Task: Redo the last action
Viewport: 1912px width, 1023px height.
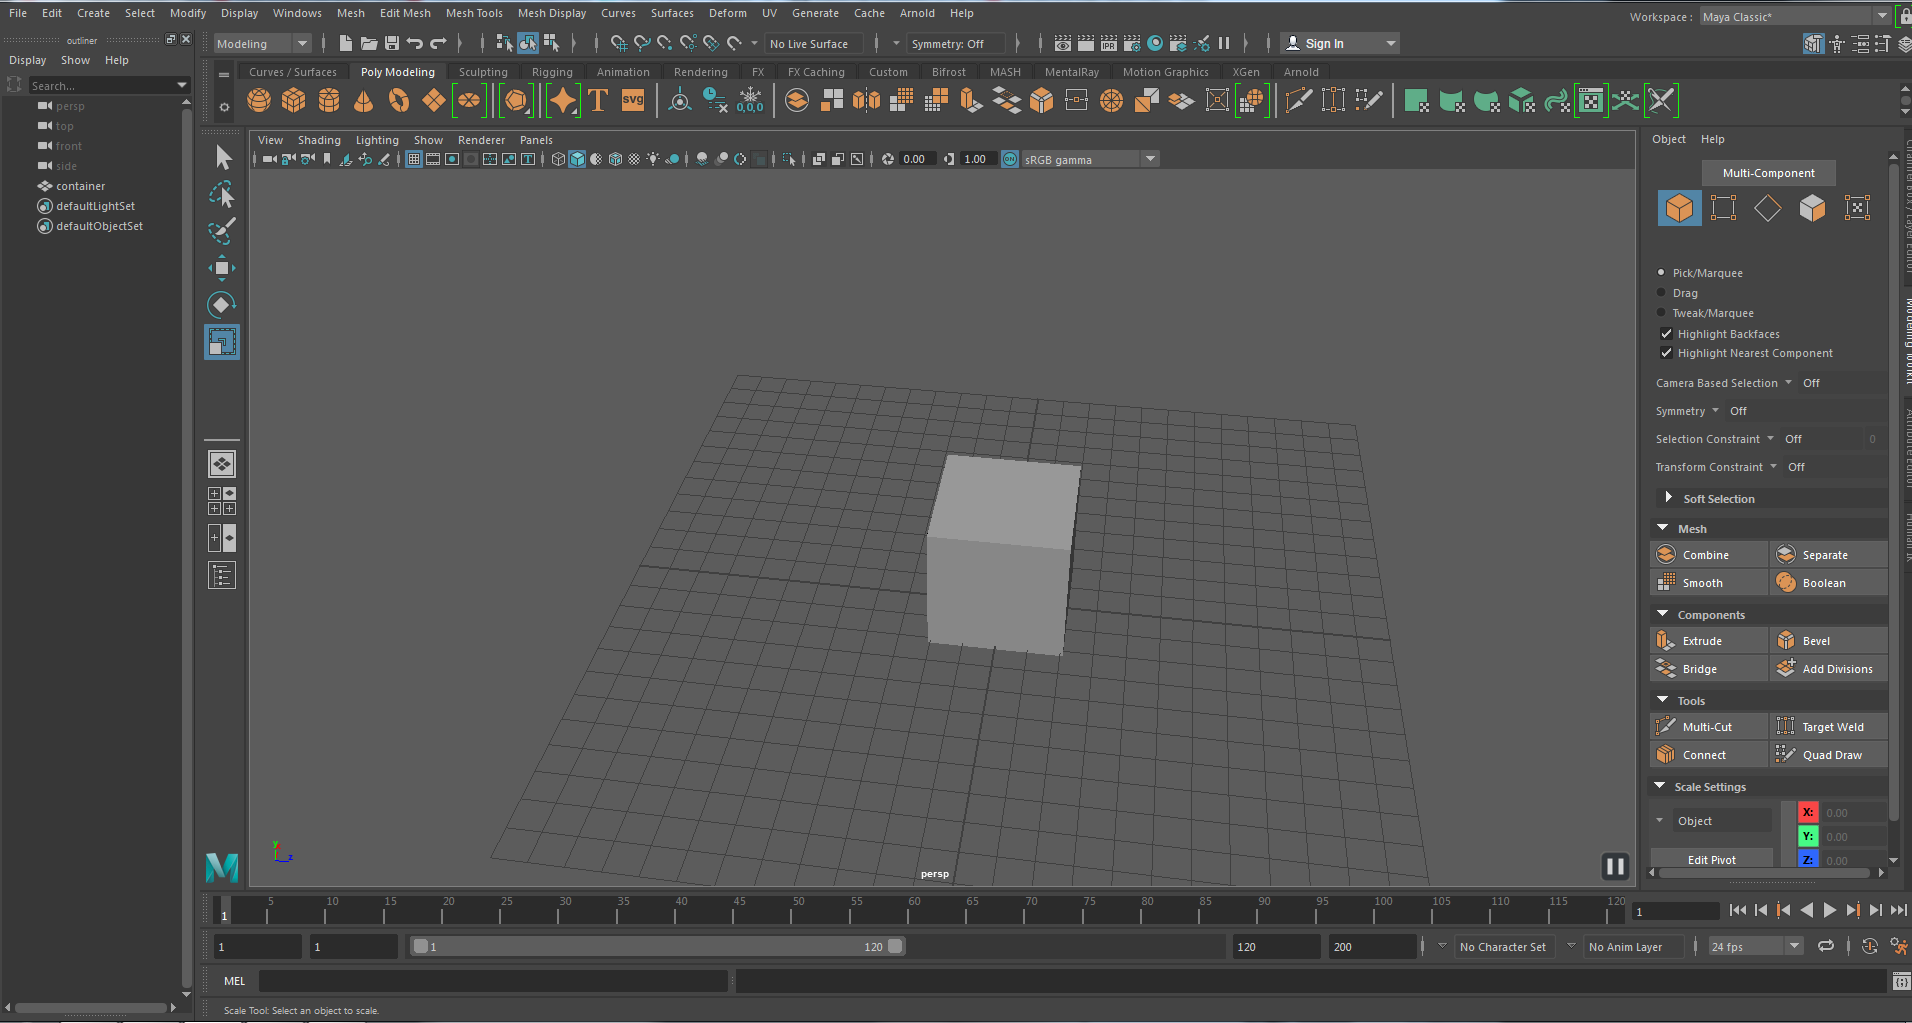Action: click(x=438, y=43)
